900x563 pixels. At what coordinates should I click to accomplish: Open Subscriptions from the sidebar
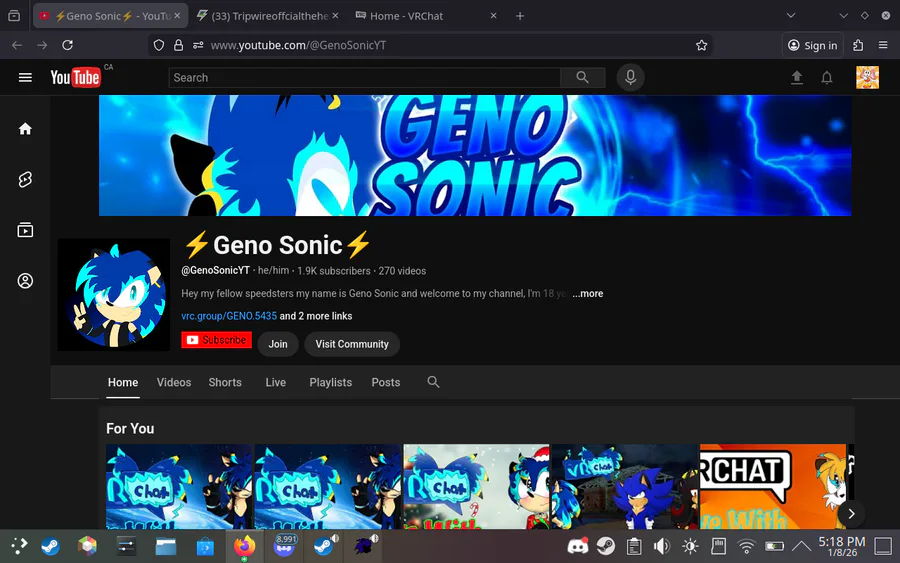pos(25,230)
